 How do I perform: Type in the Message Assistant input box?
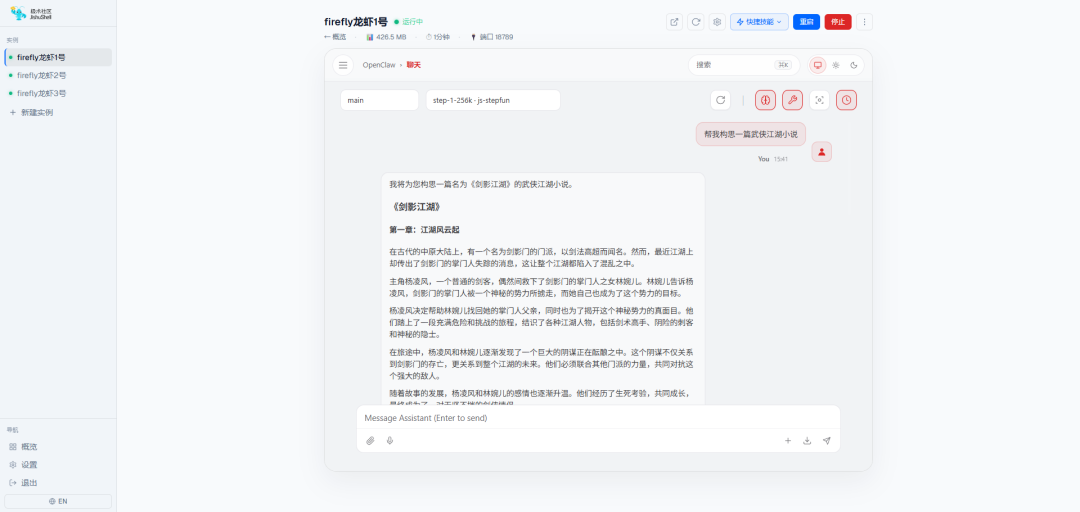click(x=598, y=418)
